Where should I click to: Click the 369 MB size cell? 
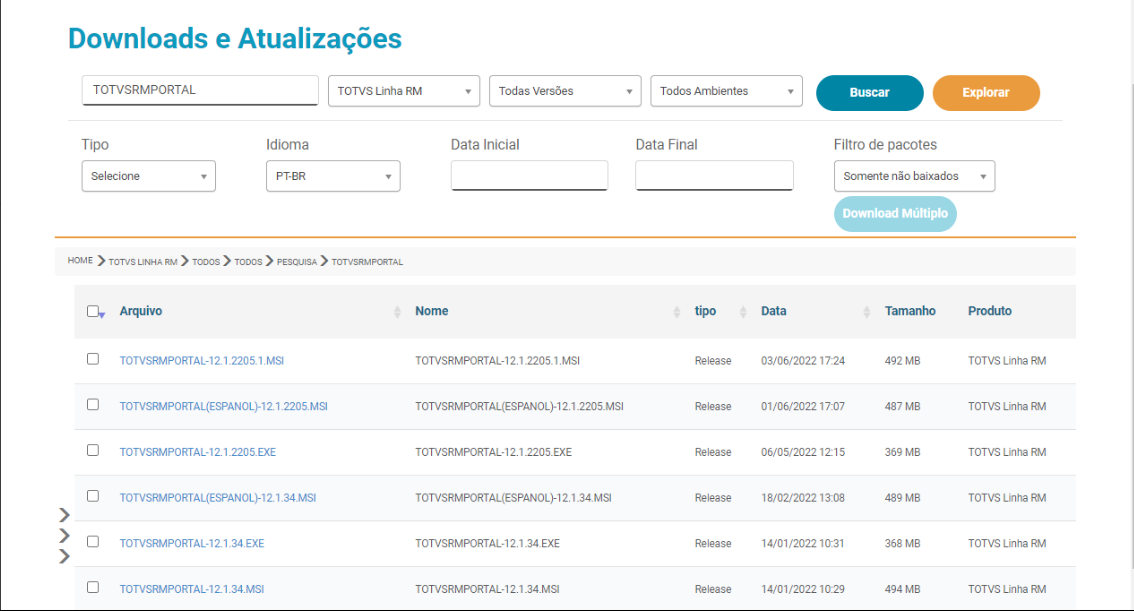coord(902,452)
